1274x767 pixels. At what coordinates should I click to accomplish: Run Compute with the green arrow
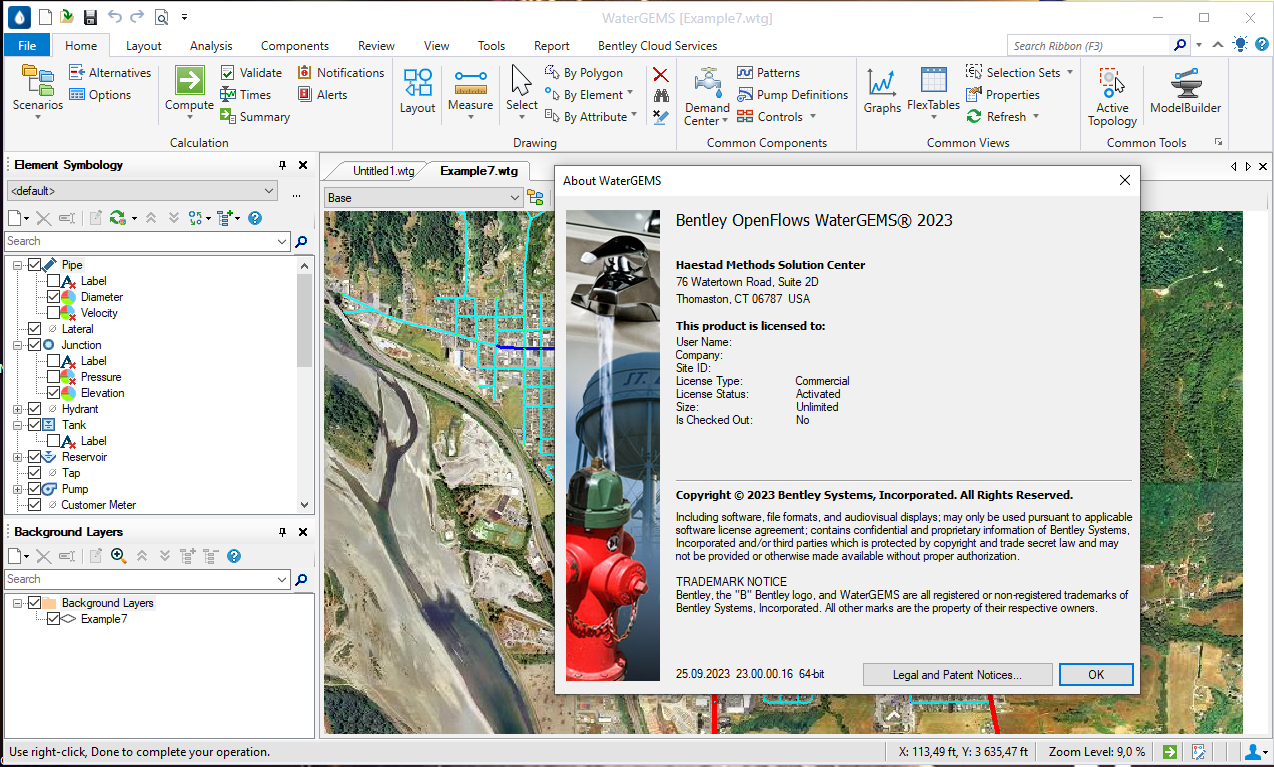click(189, 81)
